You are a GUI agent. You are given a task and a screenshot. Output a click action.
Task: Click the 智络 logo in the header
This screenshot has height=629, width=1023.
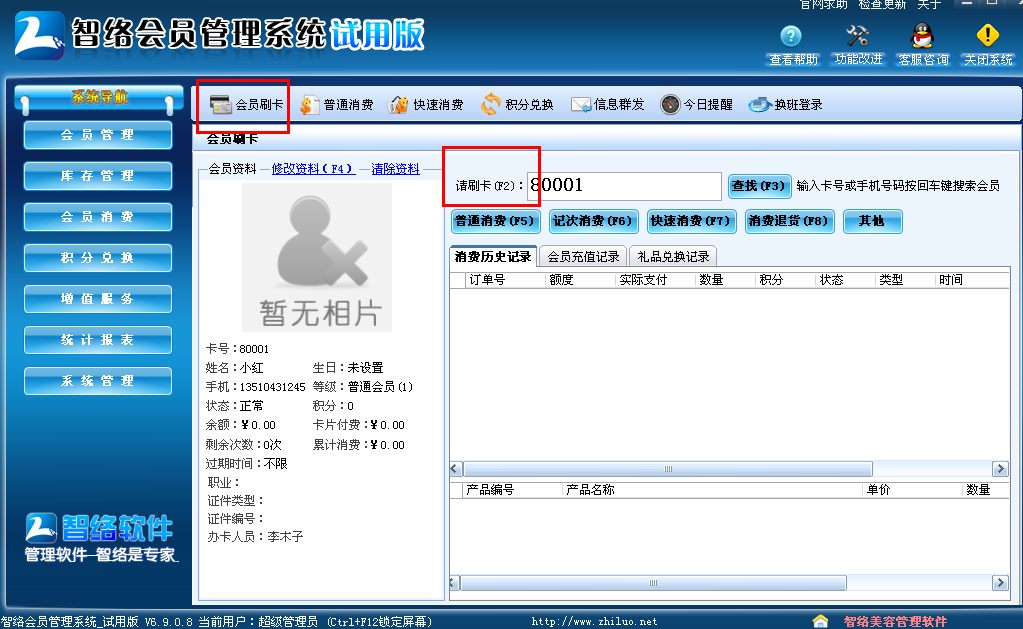[x=39, y=36]
